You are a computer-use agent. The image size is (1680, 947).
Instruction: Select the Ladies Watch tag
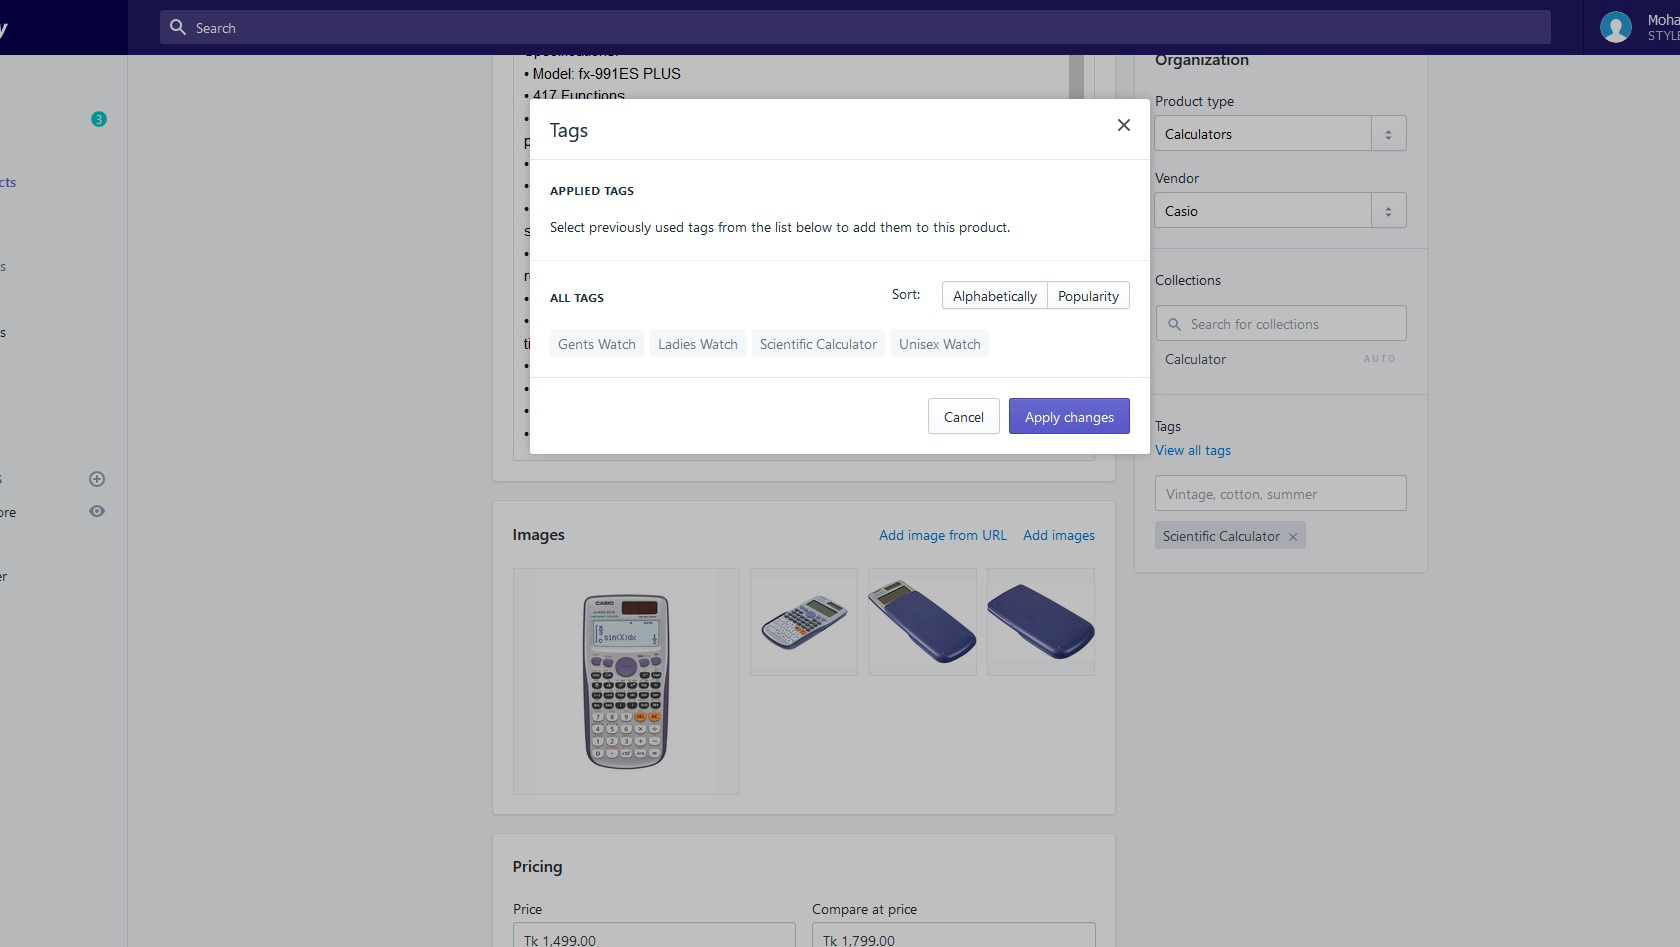click(698, 344)
